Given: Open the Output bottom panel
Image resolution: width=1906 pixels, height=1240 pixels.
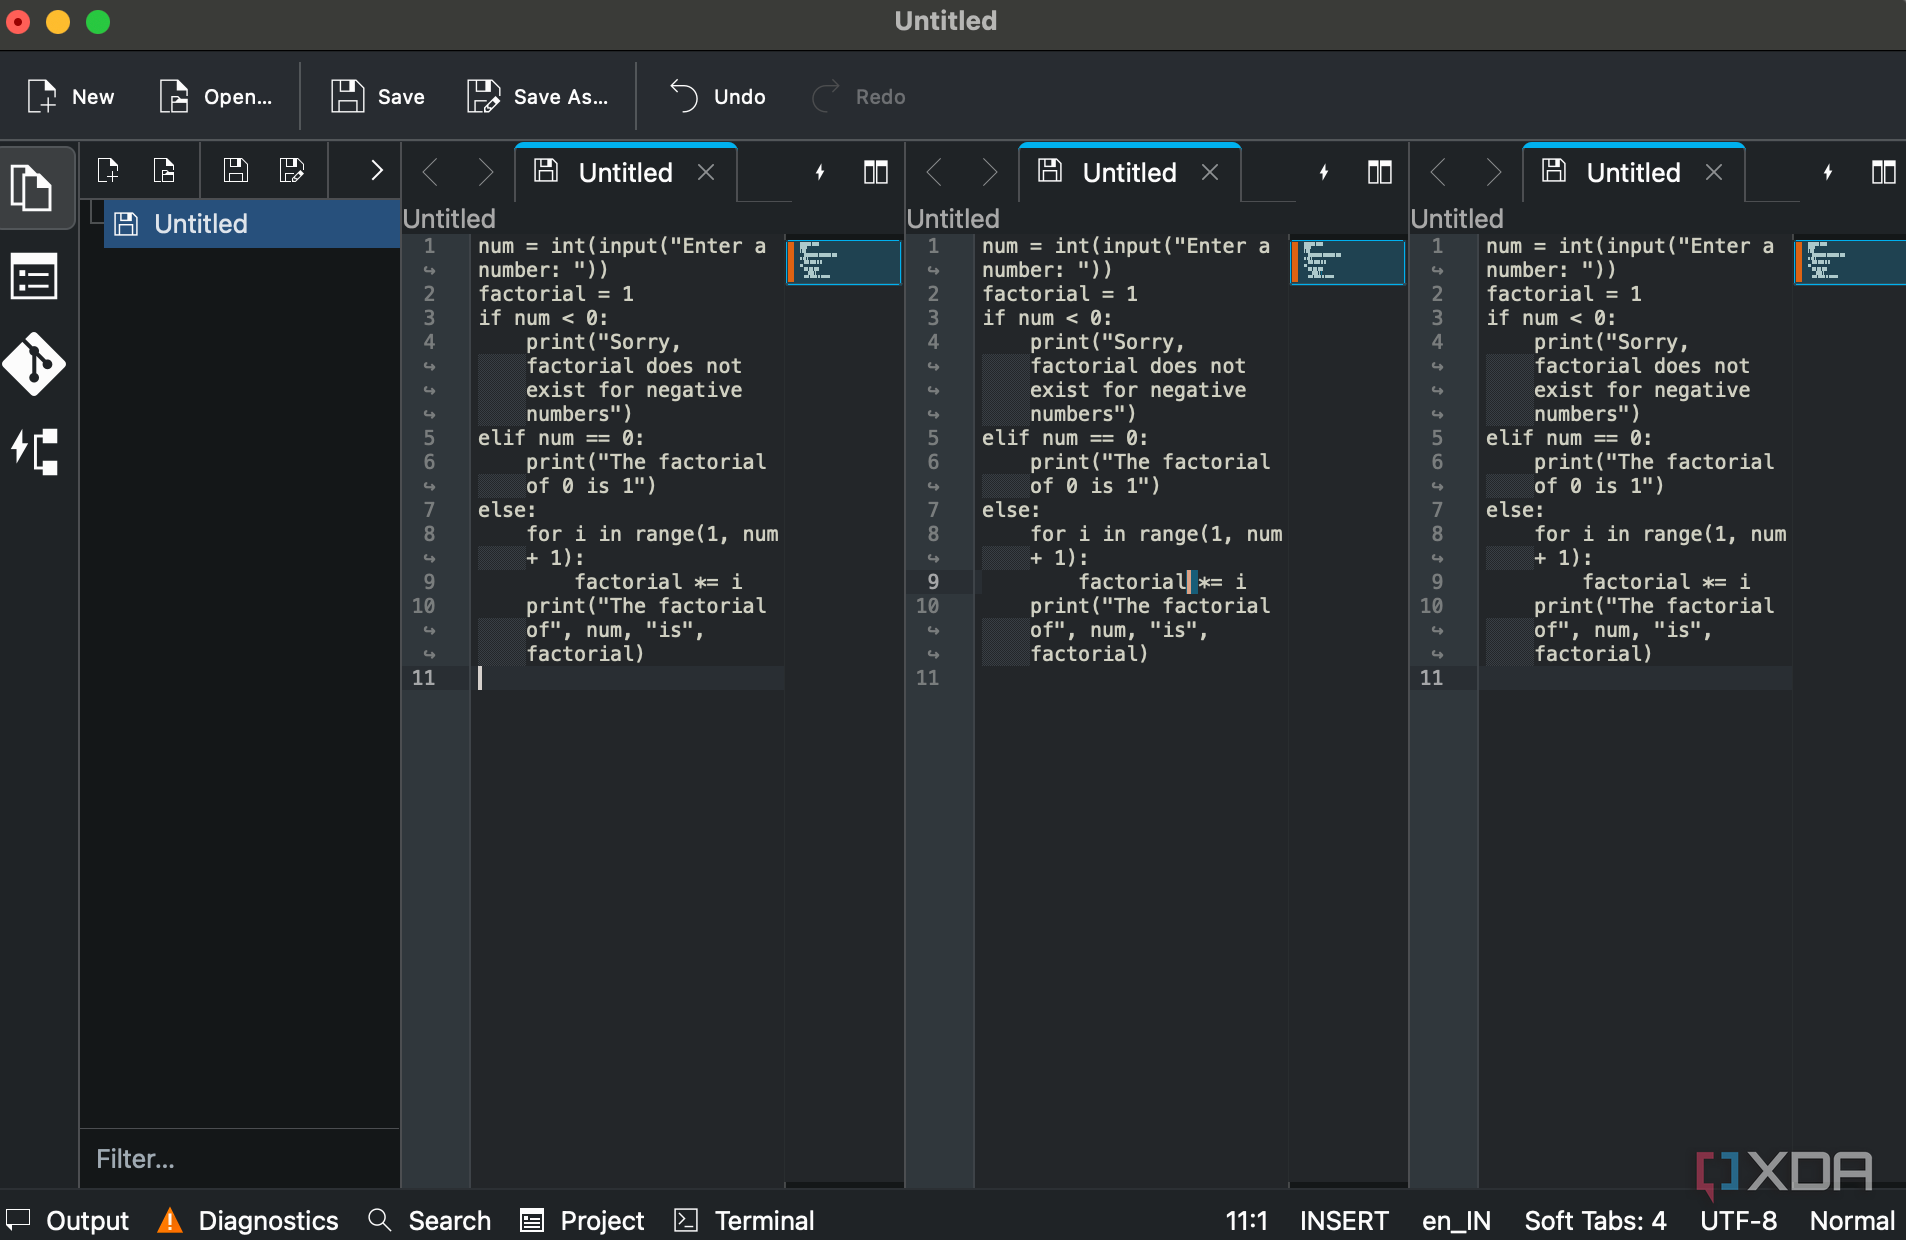Looking at the screenshot, I should pyautogui.click(x=68, y=1221).
